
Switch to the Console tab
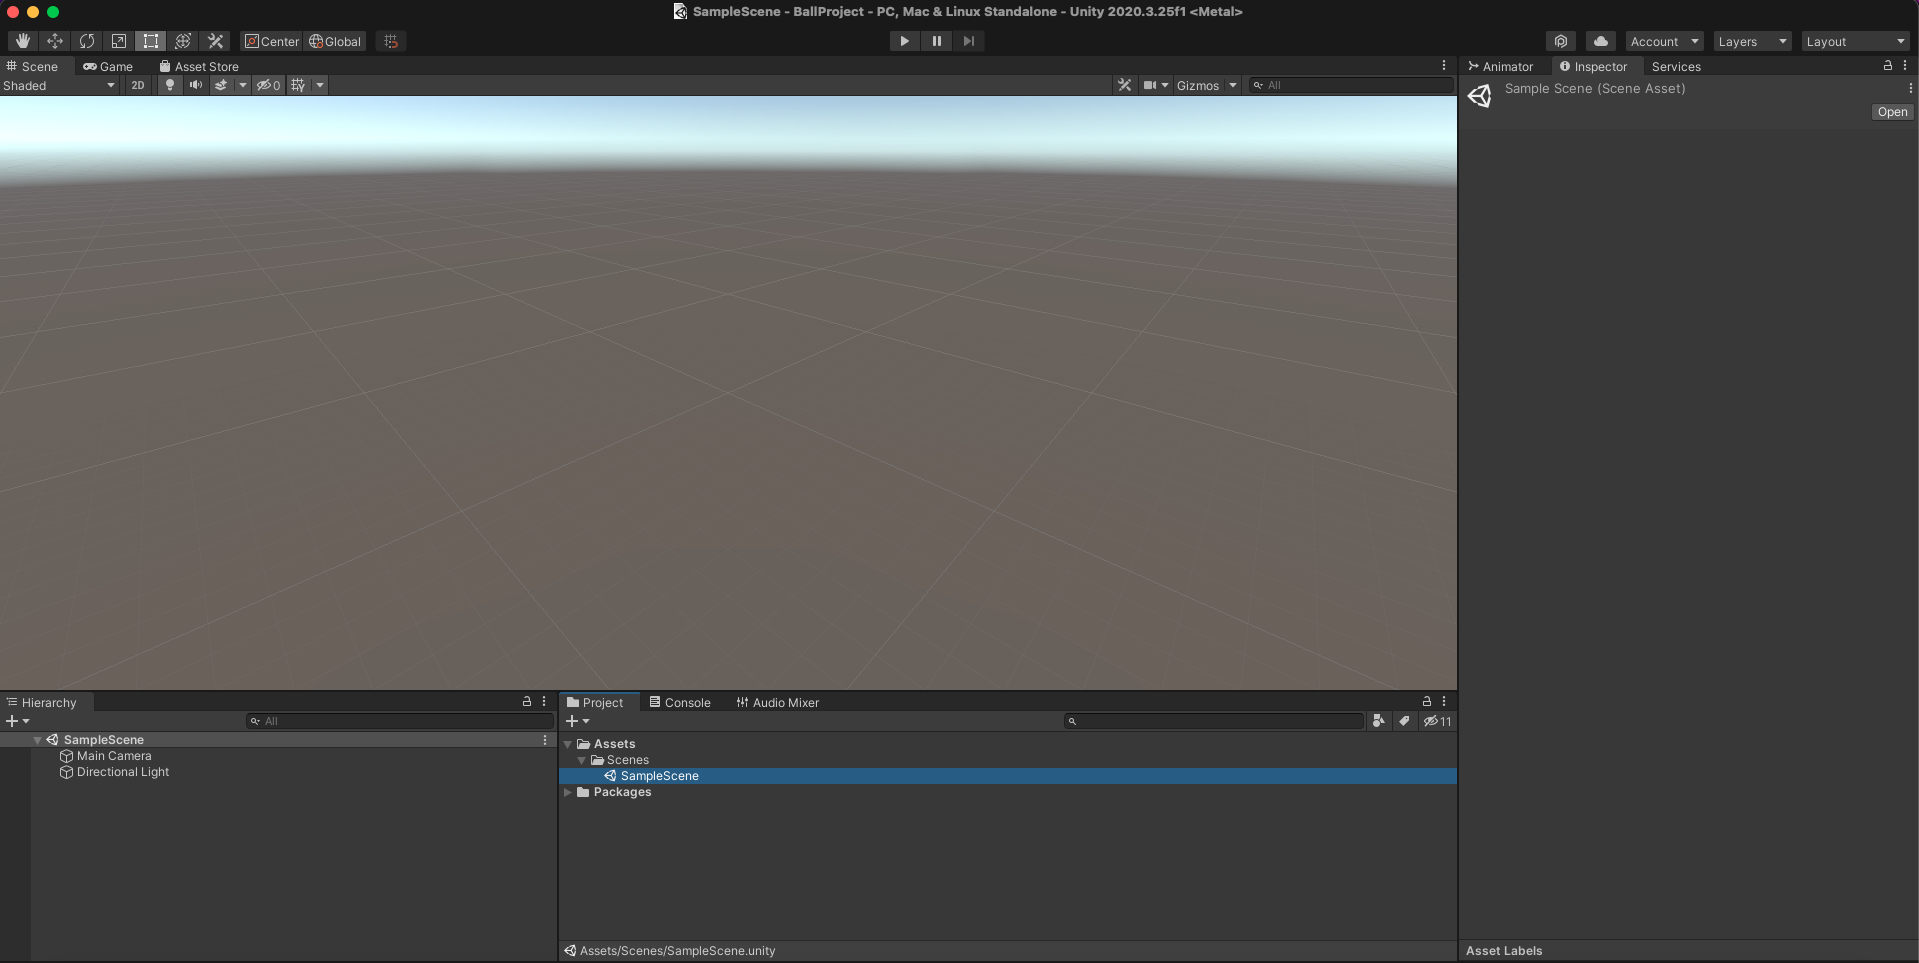tap(680, 702)
